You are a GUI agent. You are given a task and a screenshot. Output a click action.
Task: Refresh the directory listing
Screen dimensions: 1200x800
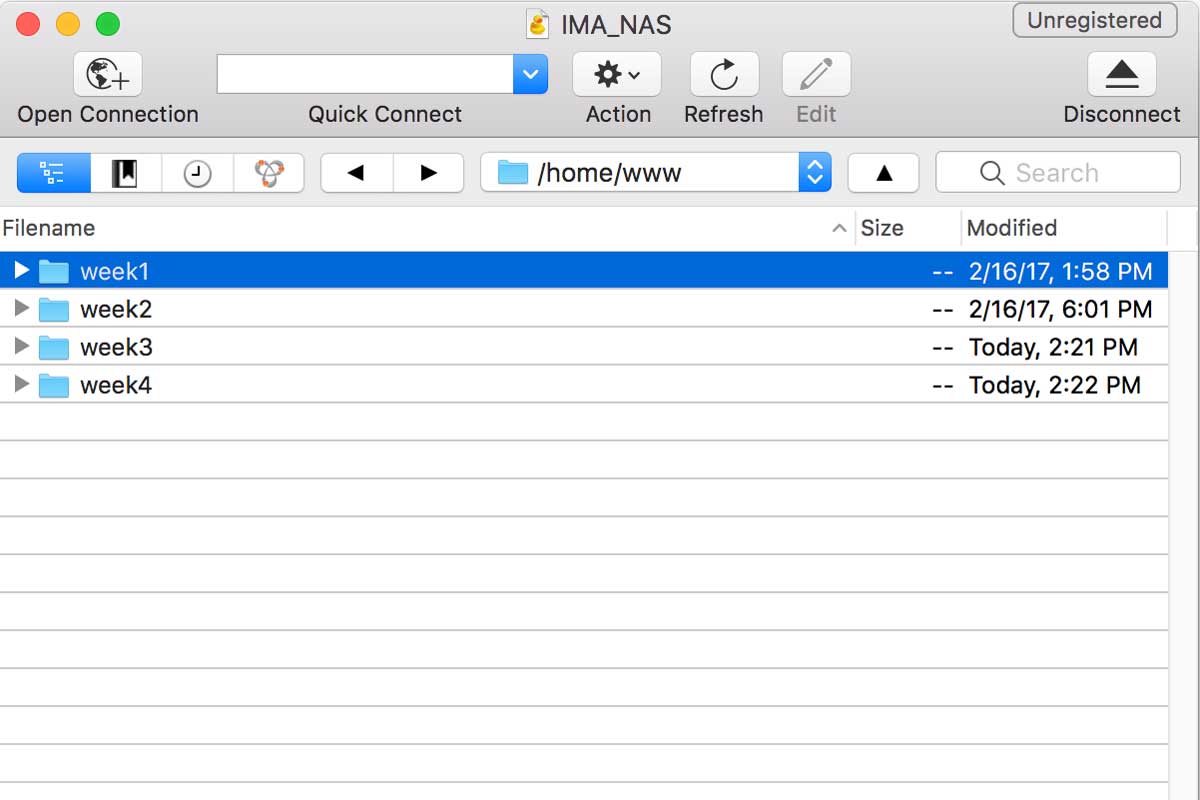point(724,75)
